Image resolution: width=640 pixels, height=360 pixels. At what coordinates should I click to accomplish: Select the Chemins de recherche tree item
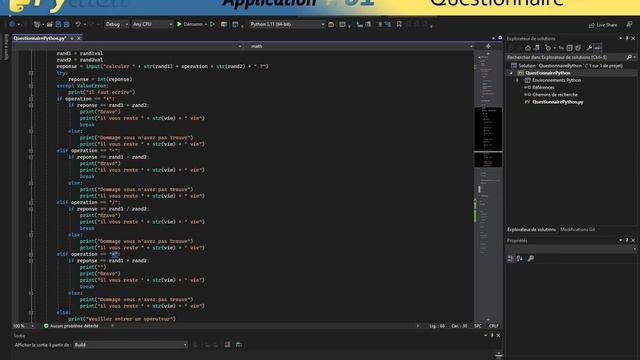click(x=554, y=95)
